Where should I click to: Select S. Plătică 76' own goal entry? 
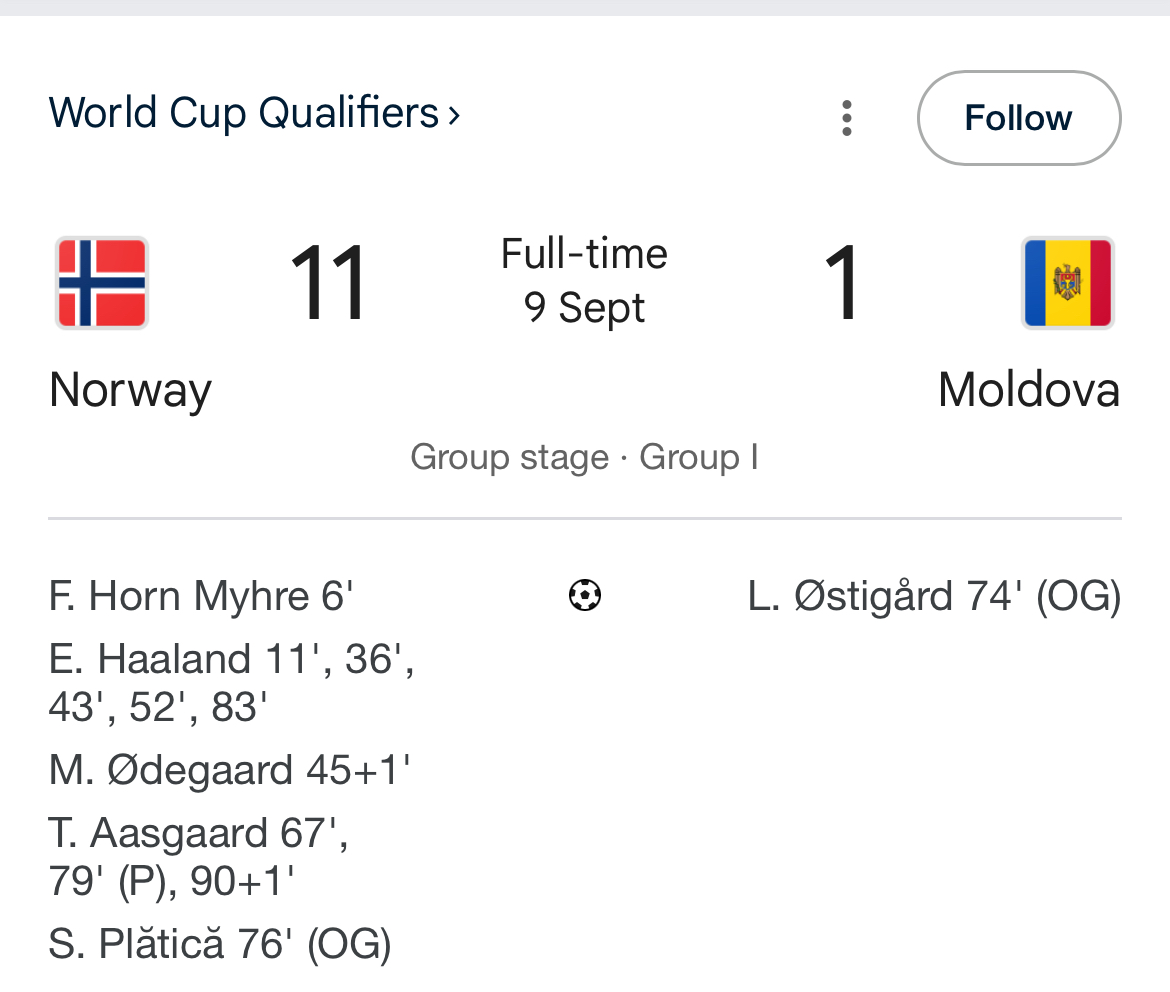pos(219,944)
